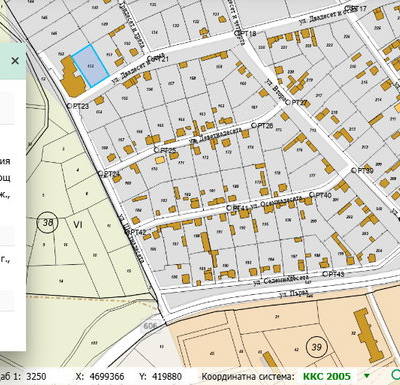The height and width of the screenshot is (385, 400).
Task: Click the PT24 point marker
Action: 101,174
